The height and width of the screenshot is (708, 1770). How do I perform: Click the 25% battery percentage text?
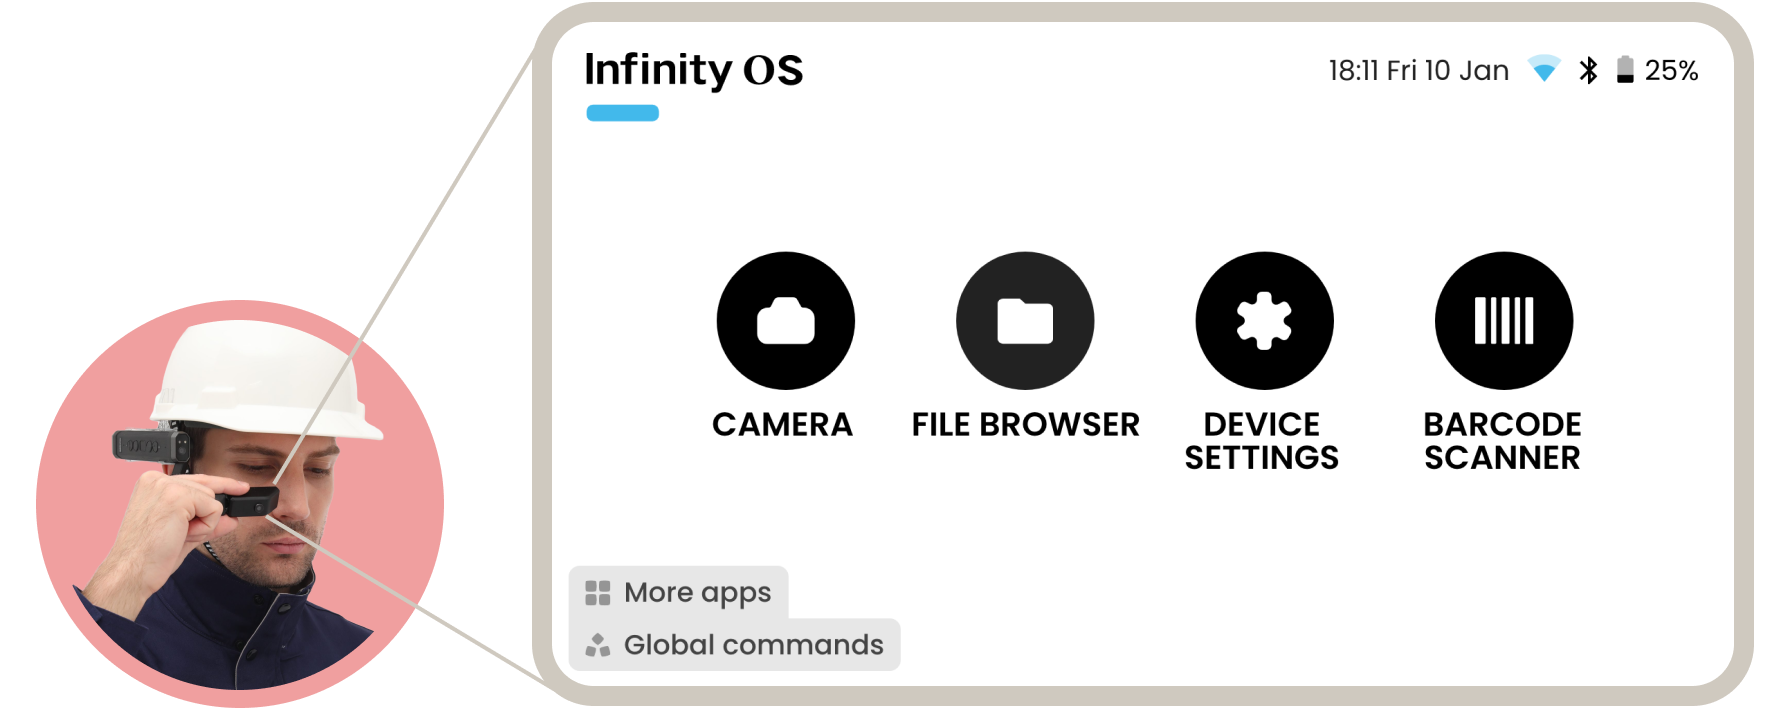(x=1671, y=70)
